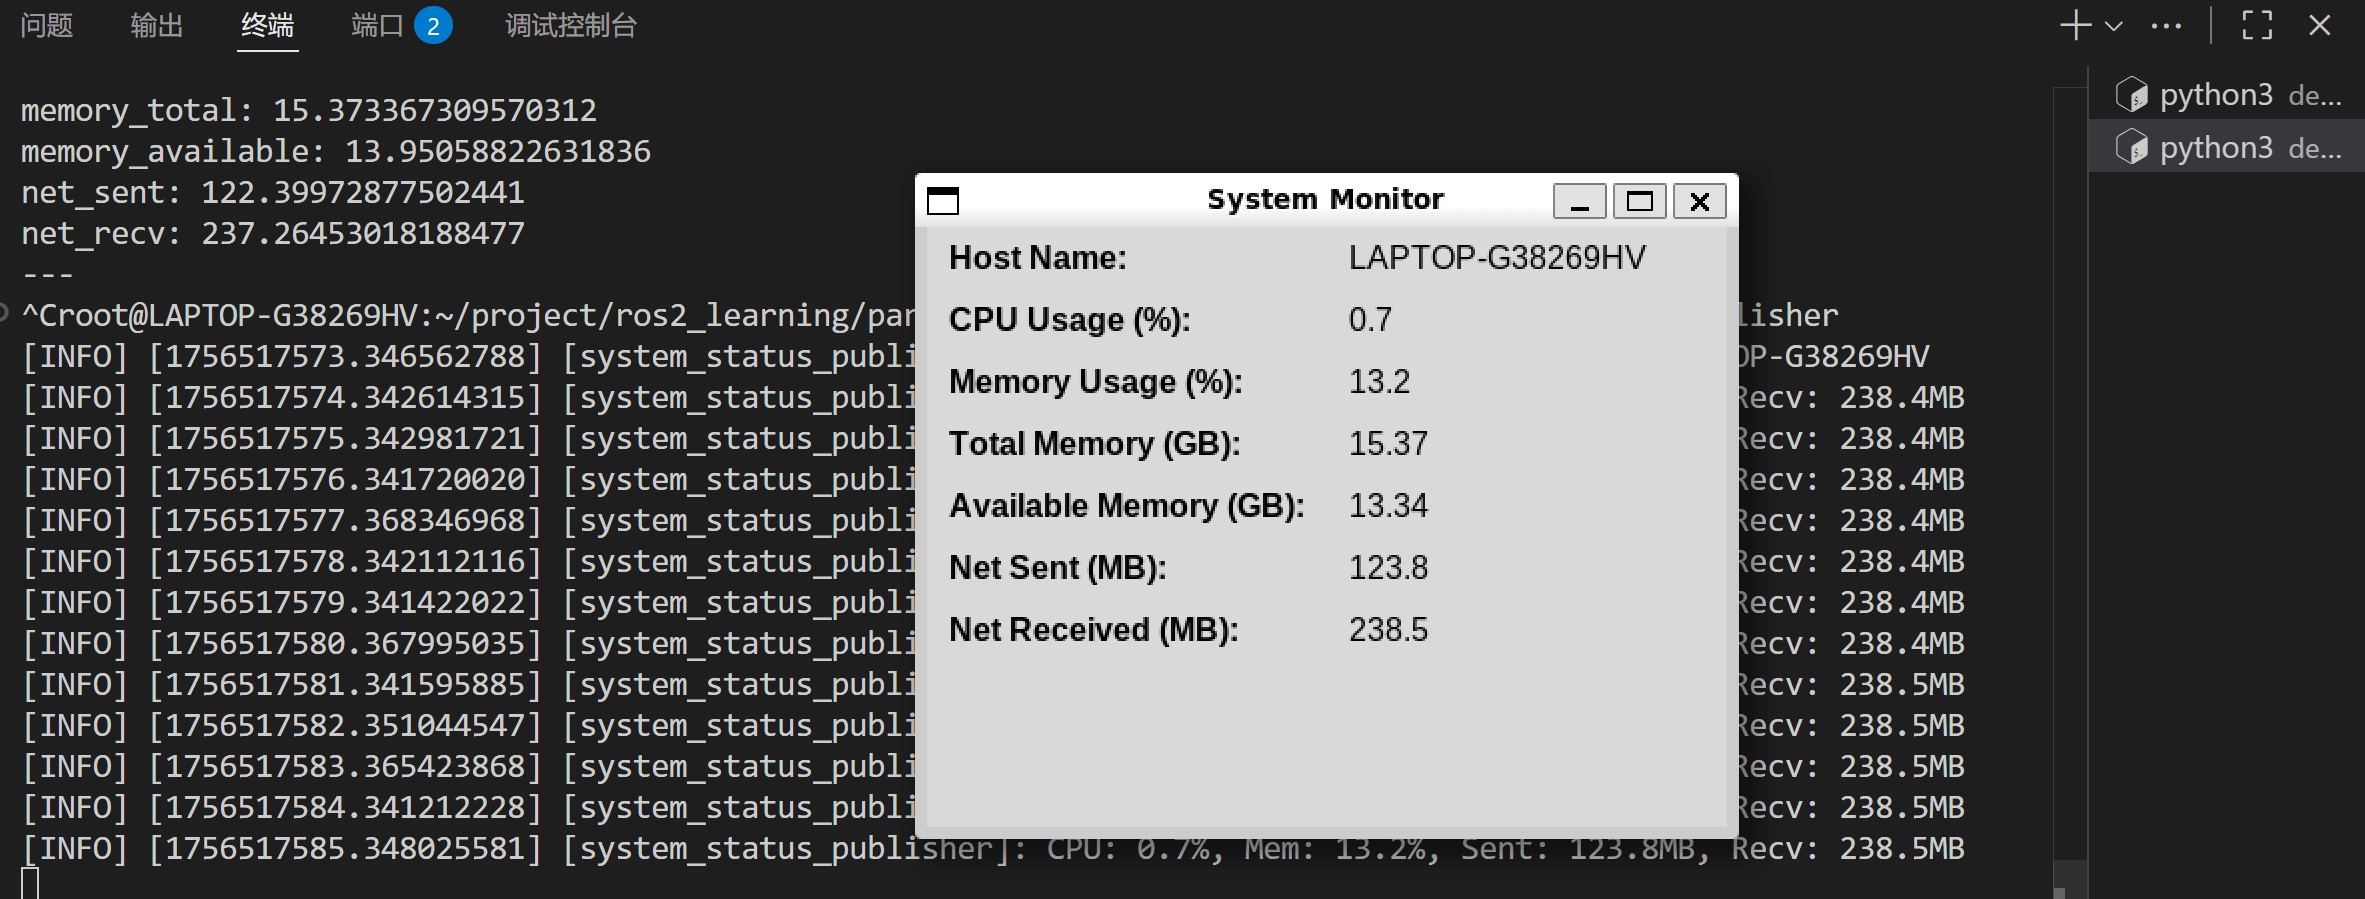This screenshot has width=2365, height=899.
Task: Switch to the 调试控制台 tab
Action: [x=570, y=26]
